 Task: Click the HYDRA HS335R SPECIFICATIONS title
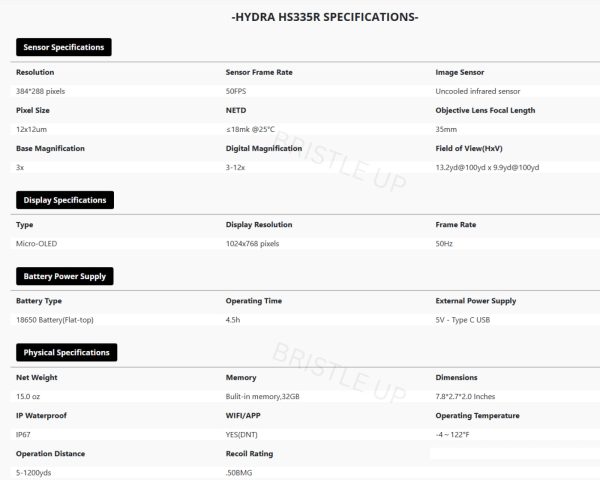tap(324, 17)
